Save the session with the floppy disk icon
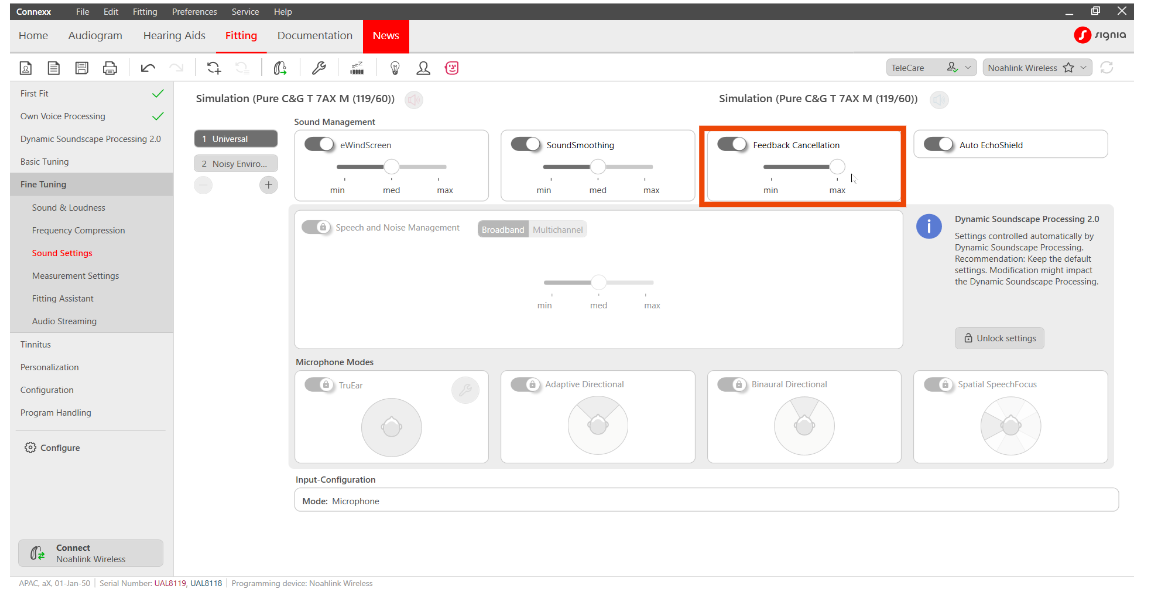 [81, 68]
